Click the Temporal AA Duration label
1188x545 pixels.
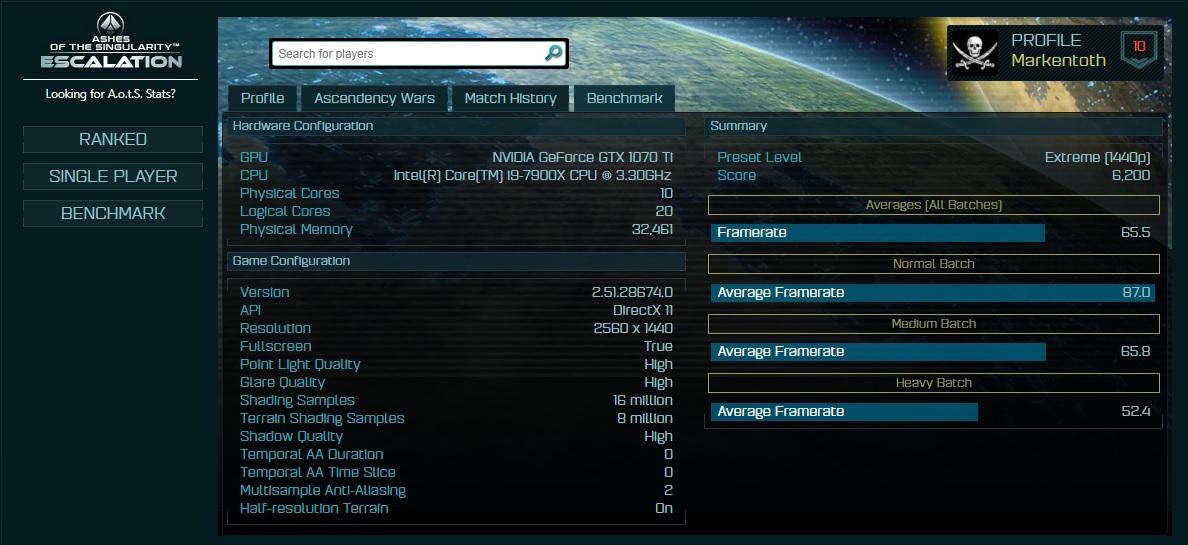311,455
